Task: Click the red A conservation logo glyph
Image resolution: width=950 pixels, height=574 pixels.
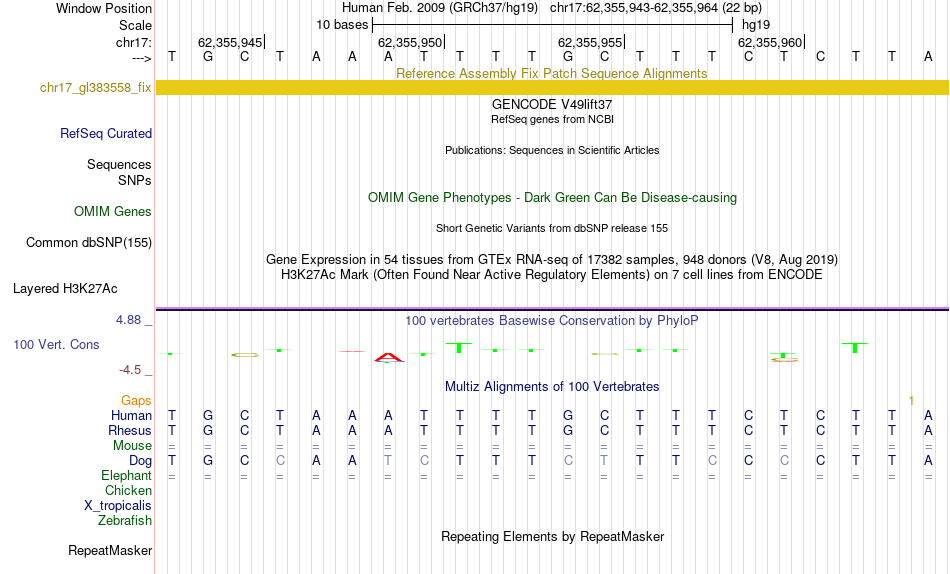Action: coord(388,358)
